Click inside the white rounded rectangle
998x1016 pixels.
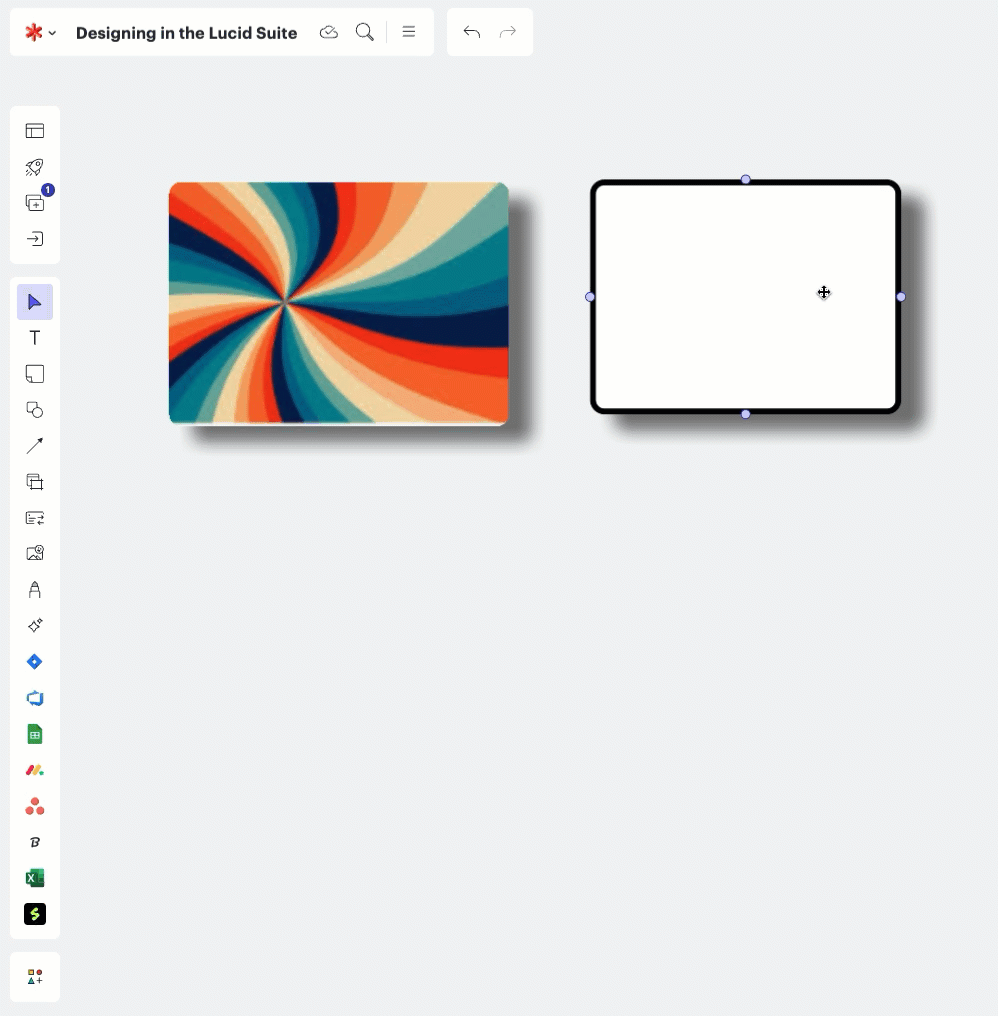[745, 297]
